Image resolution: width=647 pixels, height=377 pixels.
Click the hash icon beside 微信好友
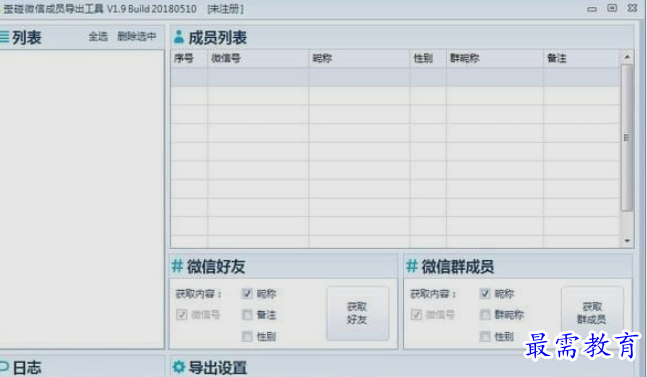177,266
